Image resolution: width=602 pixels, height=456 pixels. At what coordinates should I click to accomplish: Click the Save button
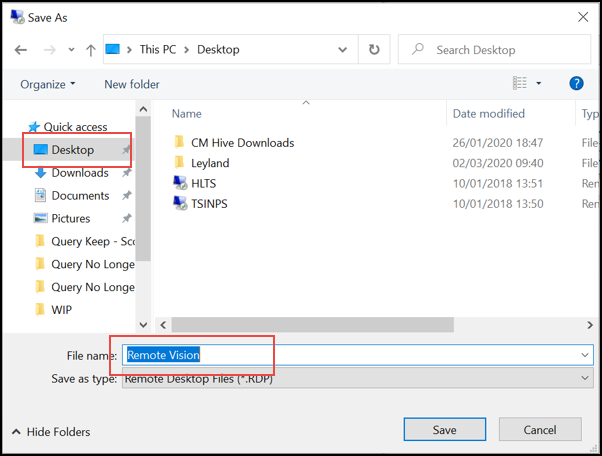444,430
